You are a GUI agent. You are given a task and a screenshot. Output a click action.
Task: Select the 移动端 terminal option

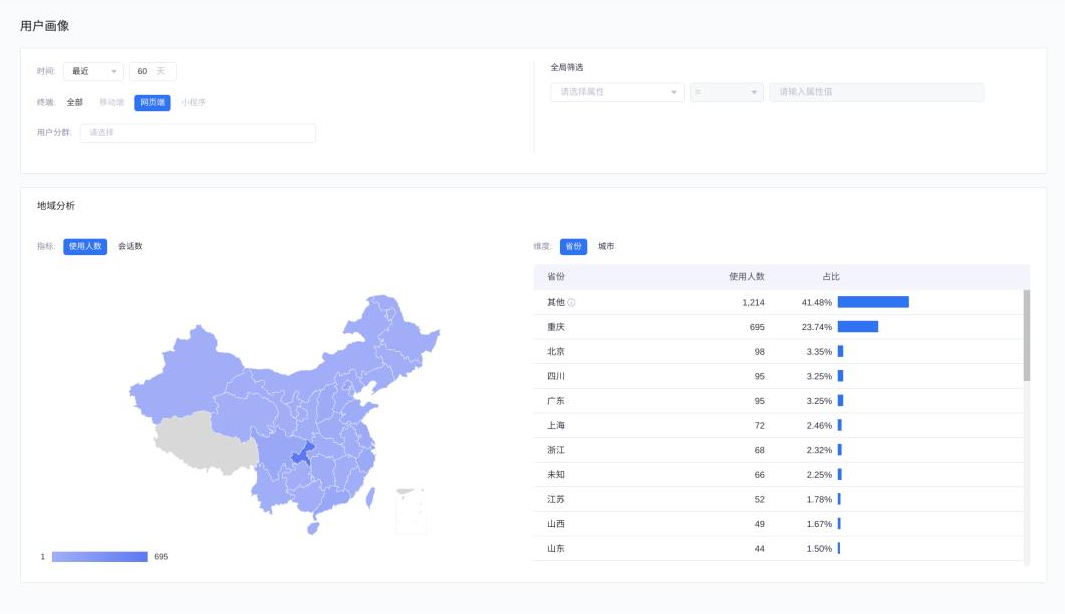[x=111, y=103]
